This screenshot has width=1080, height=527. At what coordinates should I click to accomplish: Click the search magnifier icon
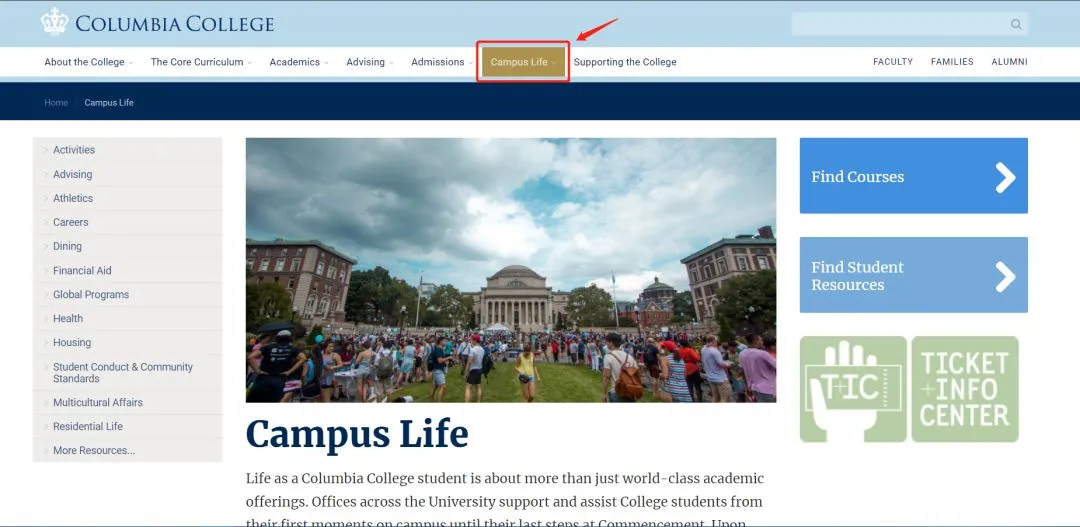(x=1016, y=24)
